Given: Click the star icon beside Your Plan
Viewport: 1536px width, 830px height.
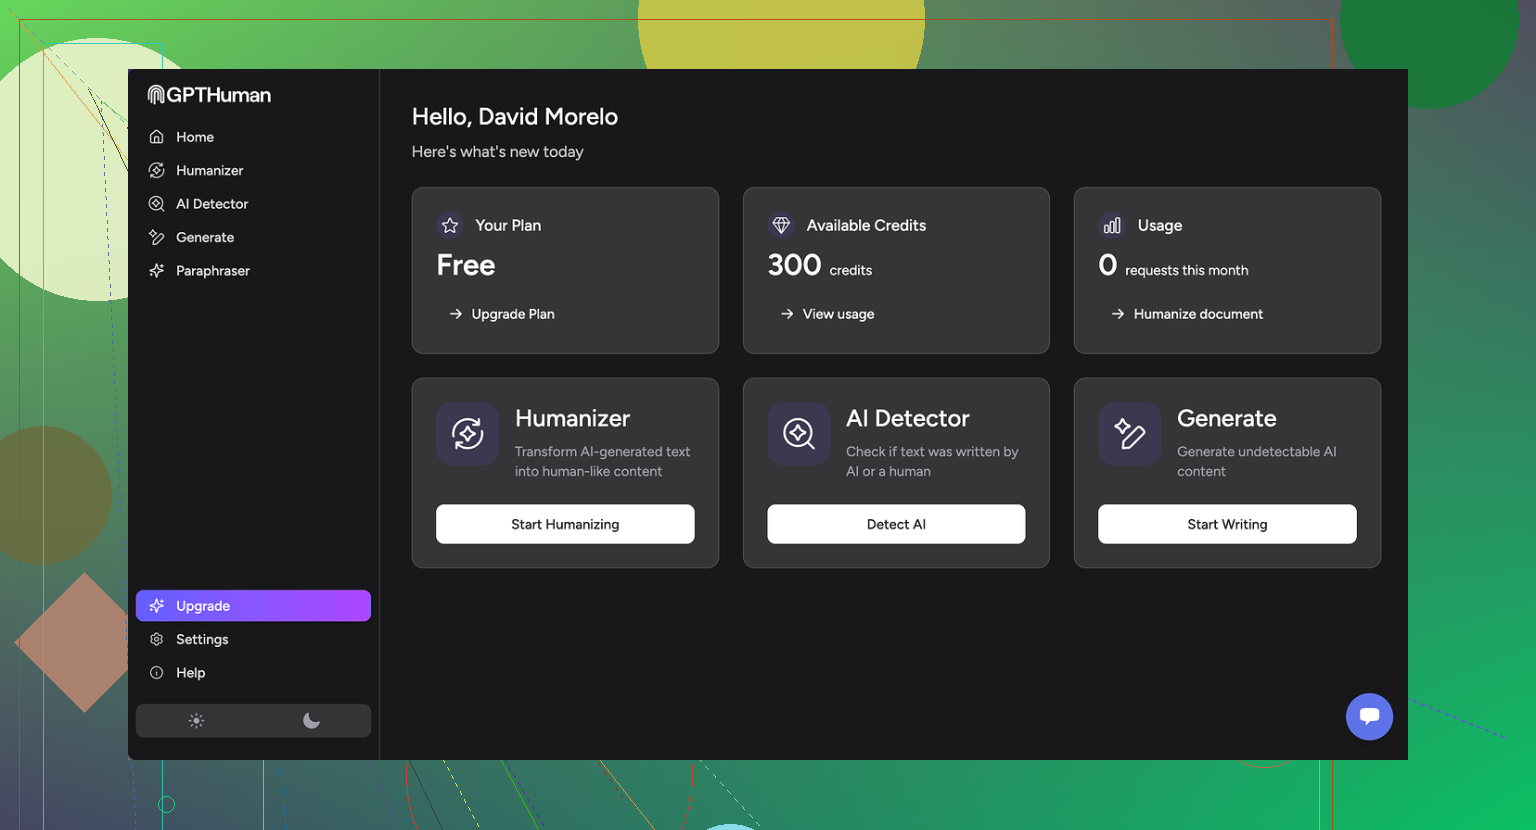Looking at the screenshot, I should [x=450, y=226].
